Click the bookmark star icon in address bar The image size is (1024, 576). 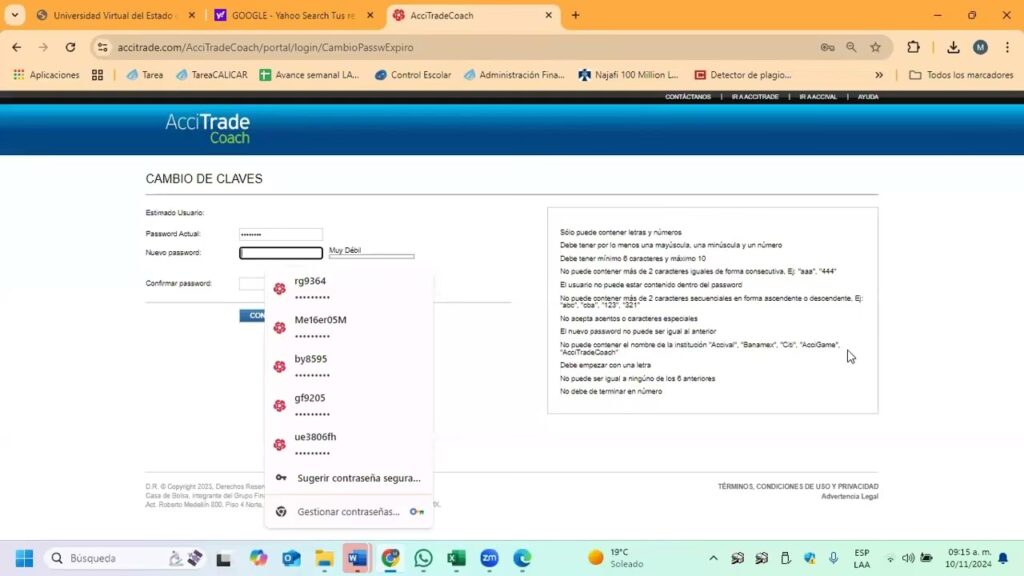click(876, 47)
